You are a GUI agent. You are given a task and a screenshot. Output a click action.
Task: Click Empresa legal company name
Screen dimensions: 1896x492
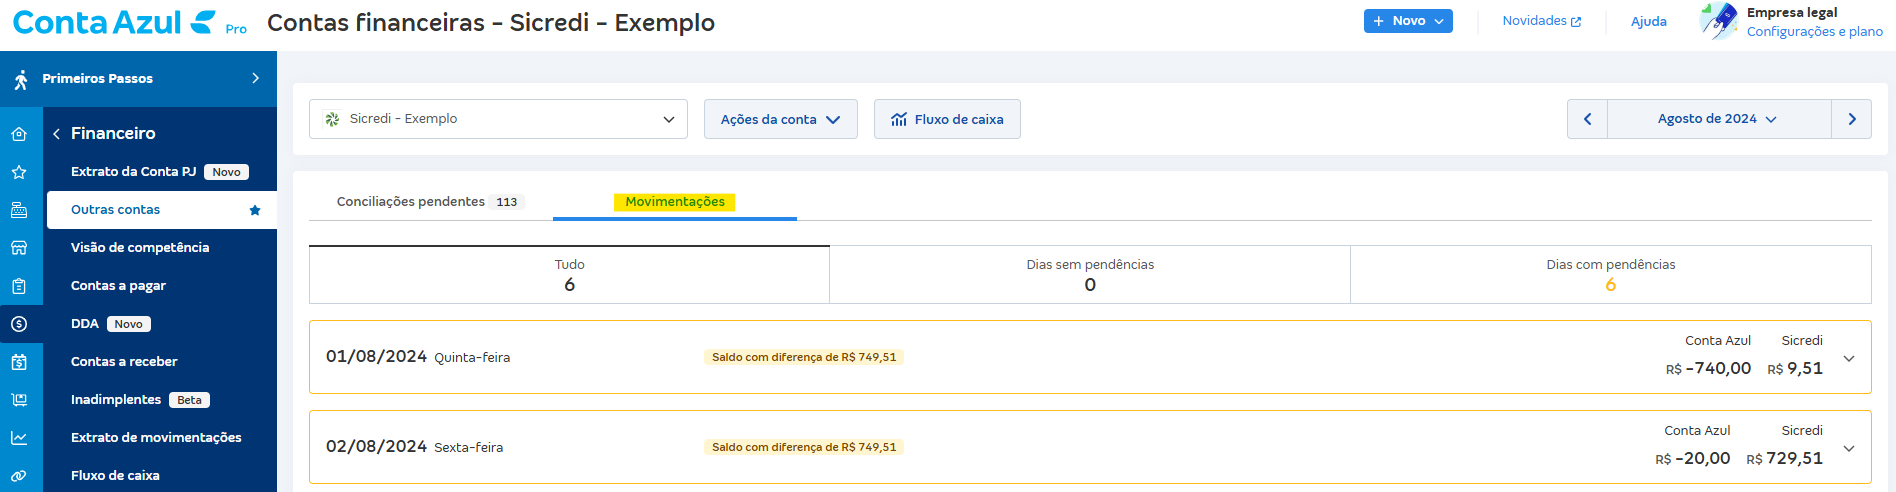[1792, 12]
